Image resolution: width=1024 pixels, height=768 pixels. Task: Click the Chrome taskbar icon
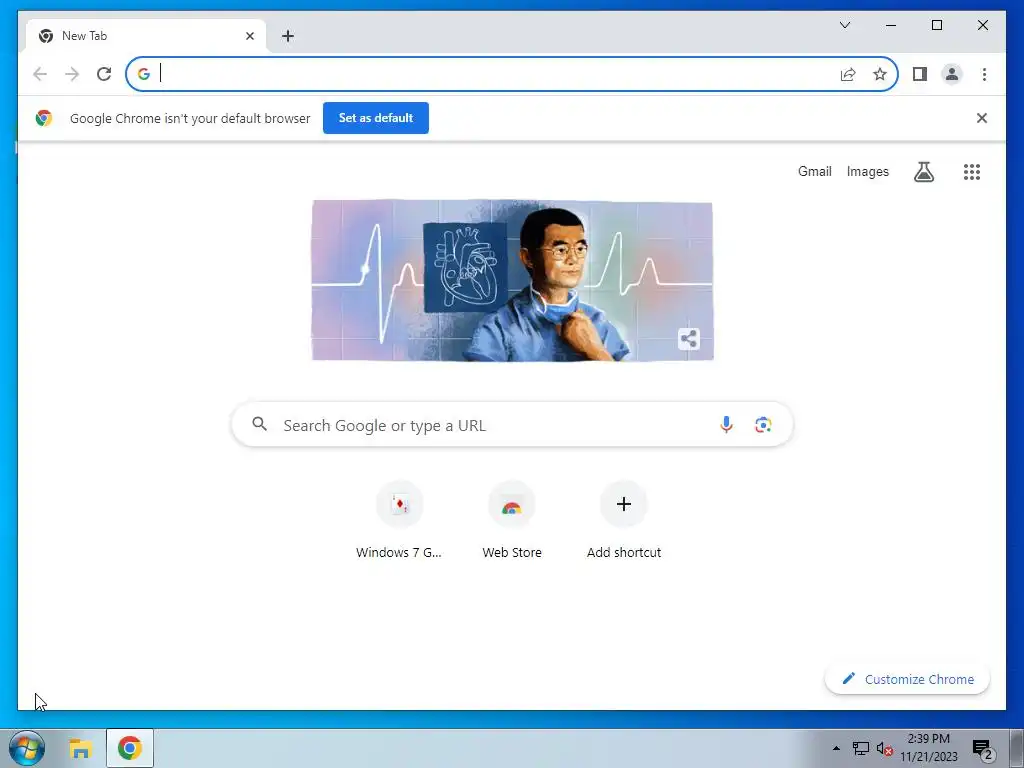pyautogui.click(x=130, y=748)
